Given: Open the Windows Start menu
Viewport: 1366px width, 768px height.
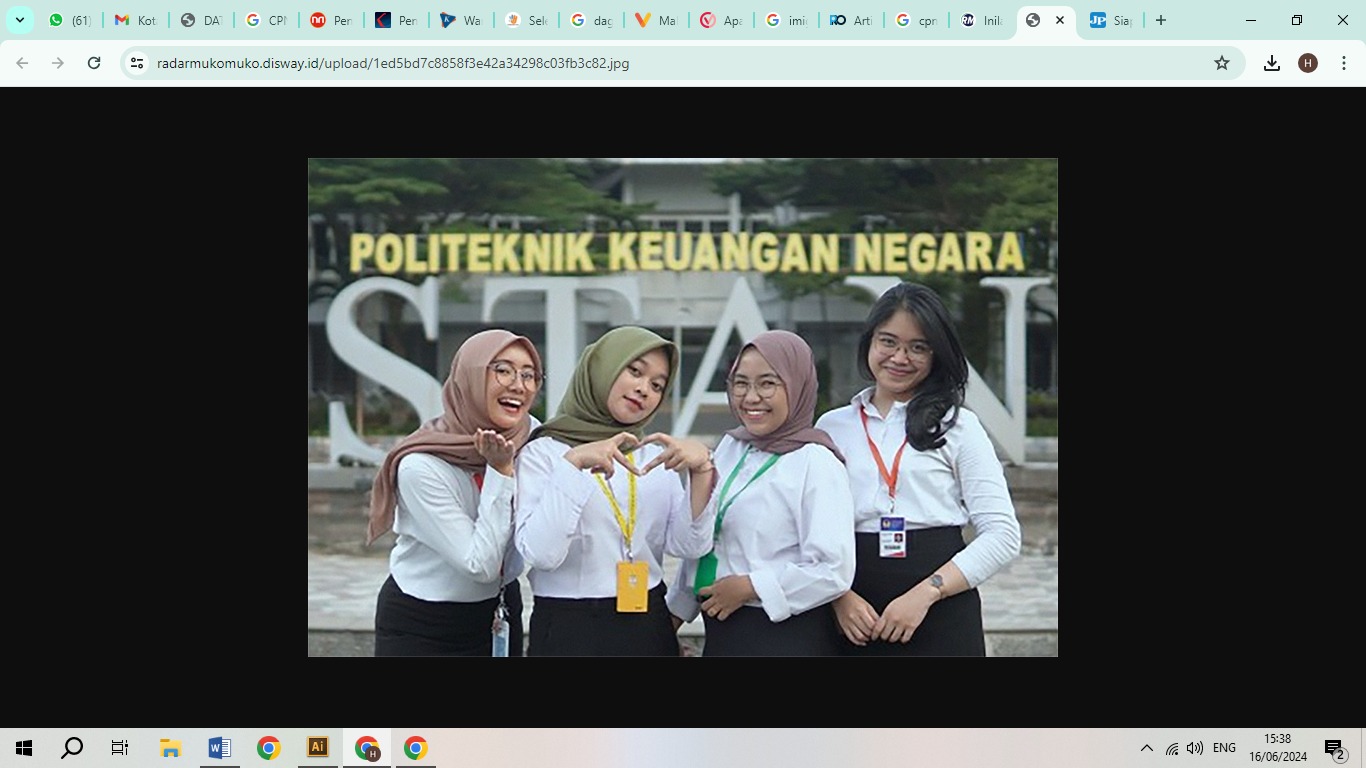Looking at the screenshot, I should pyautogui.click(x=24, y=748).
